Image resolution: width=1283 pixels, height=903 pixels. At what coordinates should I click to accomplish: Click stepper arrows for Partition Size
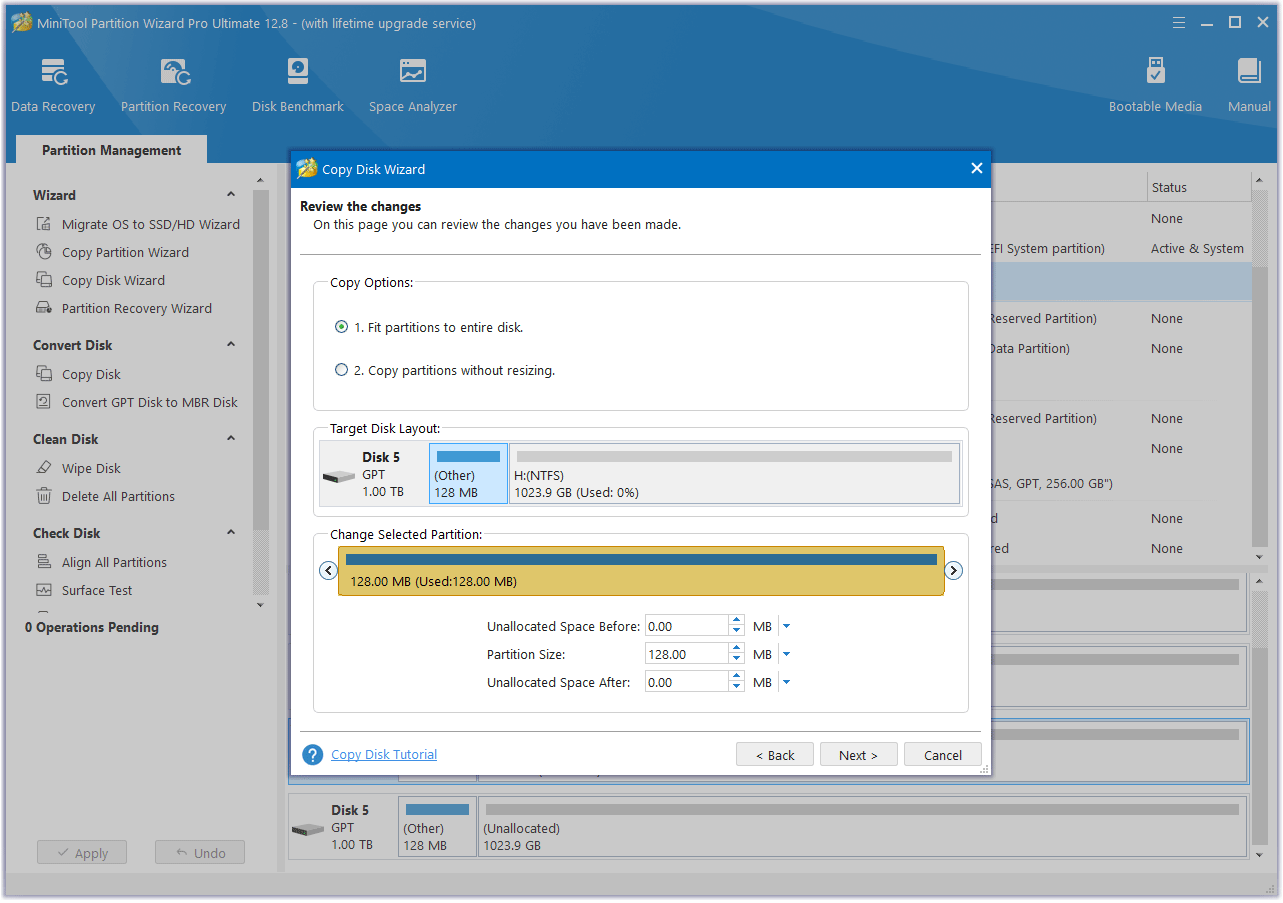coord(737,654)
